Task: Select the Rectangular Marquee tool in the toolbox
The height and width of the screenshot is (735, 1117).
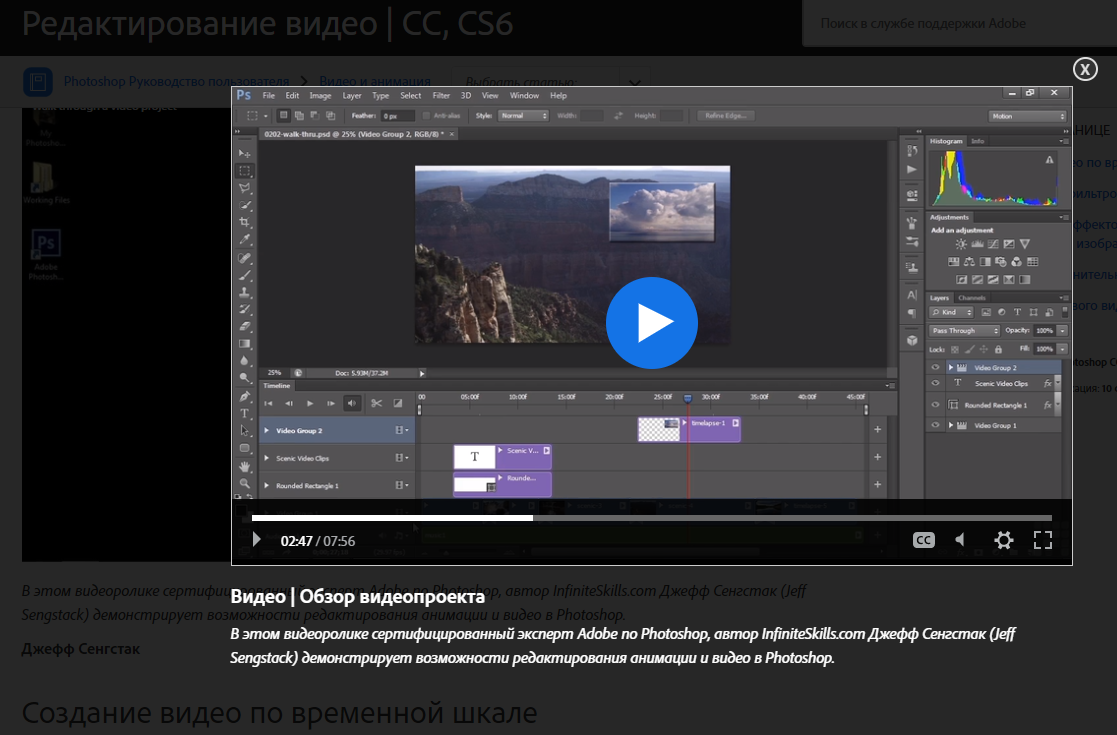Action: [x=244, y=170]
